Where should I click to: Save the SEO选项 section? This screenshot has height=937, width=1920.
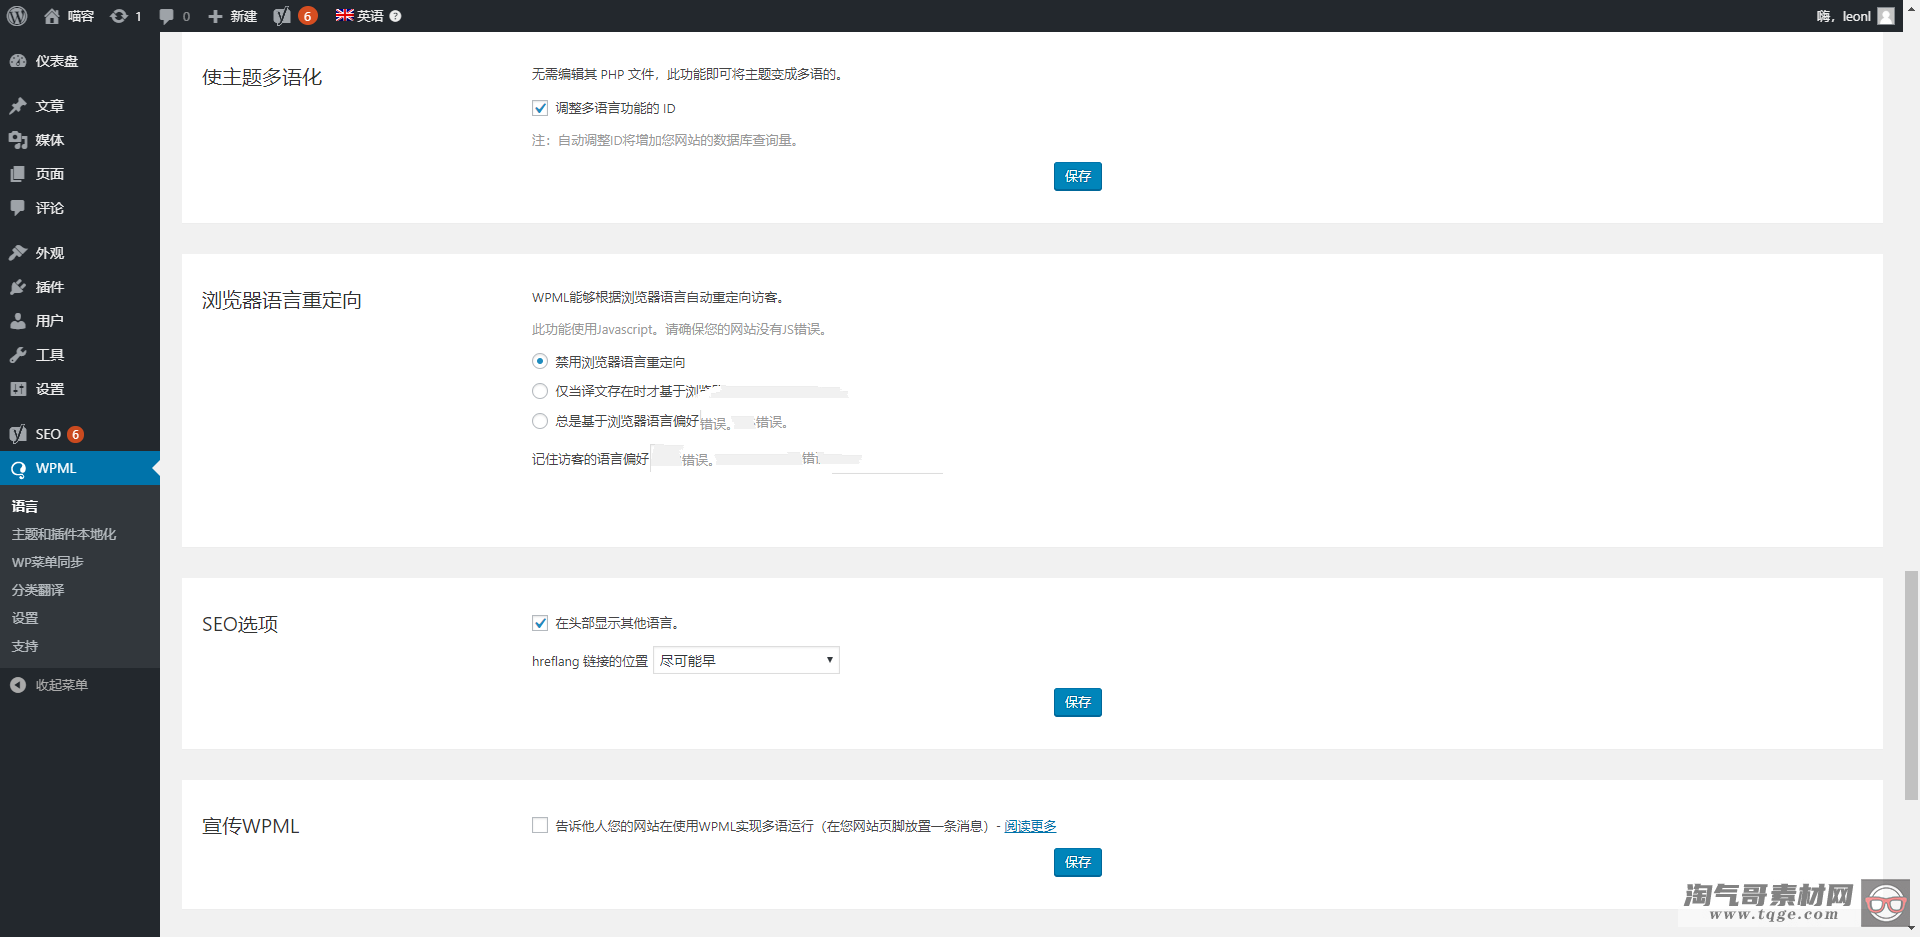tap(1077, 702)
